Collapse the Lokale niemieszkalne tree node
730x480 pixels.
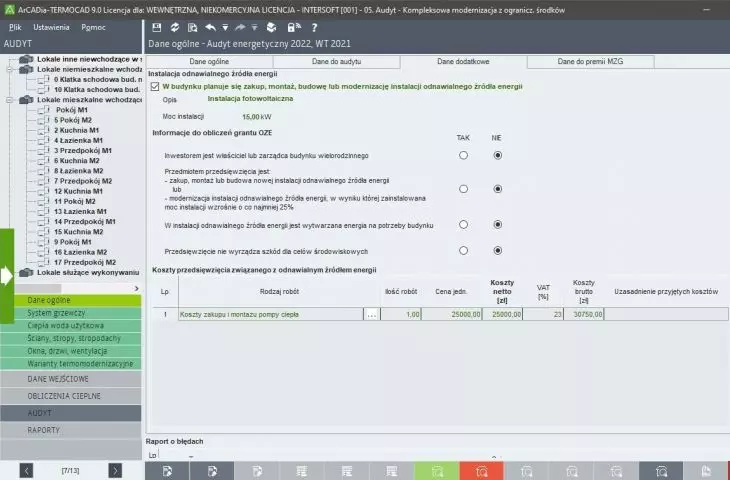9,69
